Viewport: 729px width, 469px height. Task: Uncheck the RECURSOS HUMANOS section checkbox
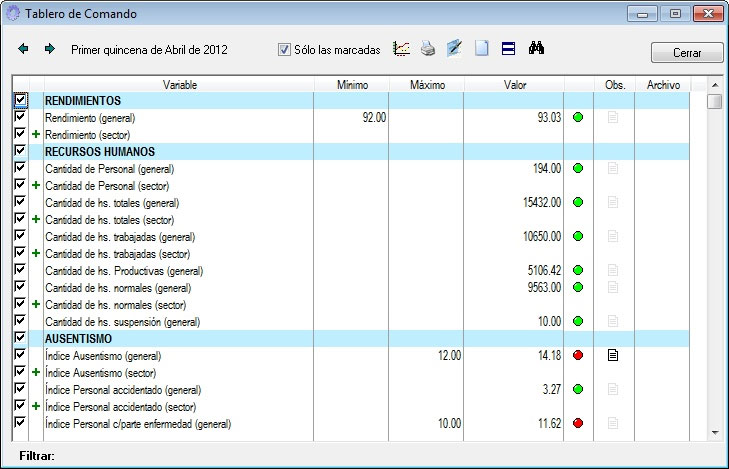[20, 151]
